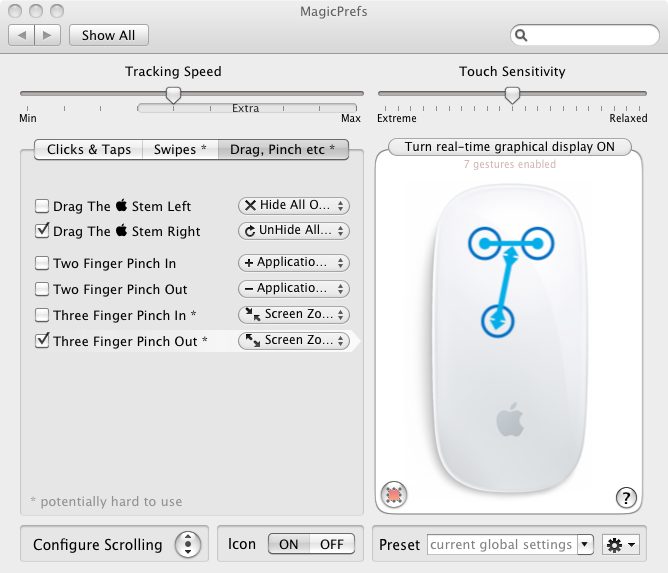Open the Hide All dropdown for Stem Left
This screenshot has height=573, width=668.
point(293,205)
